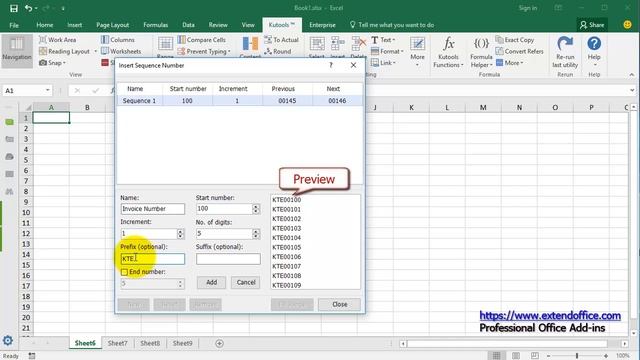
Task: Collapse the ribbon with arrow
Action: [631, 75]
